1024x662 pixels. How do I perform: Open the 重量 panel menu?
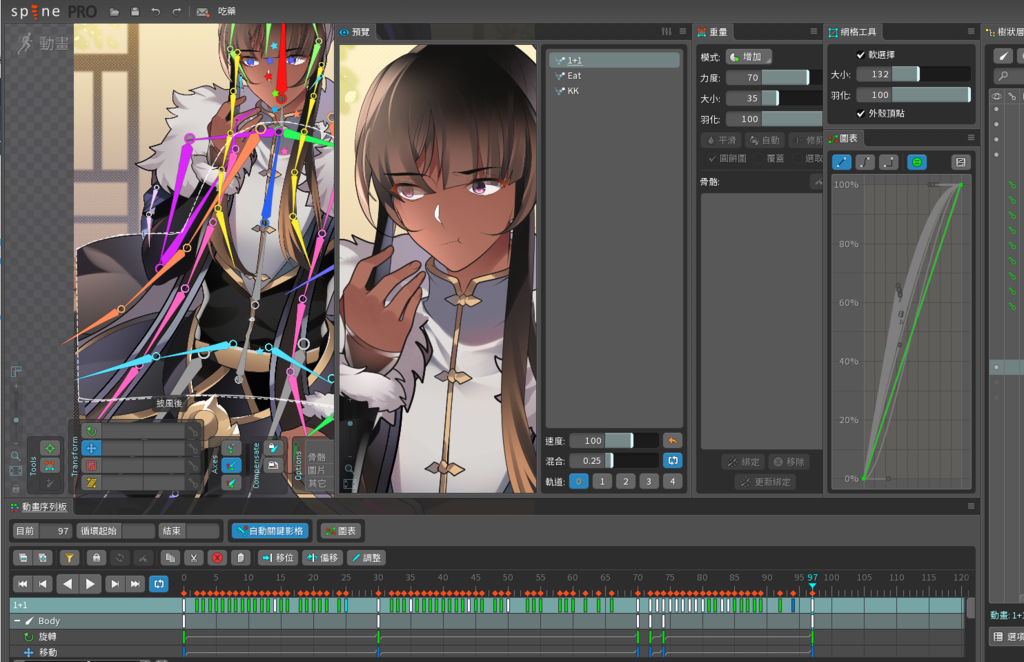813,31
